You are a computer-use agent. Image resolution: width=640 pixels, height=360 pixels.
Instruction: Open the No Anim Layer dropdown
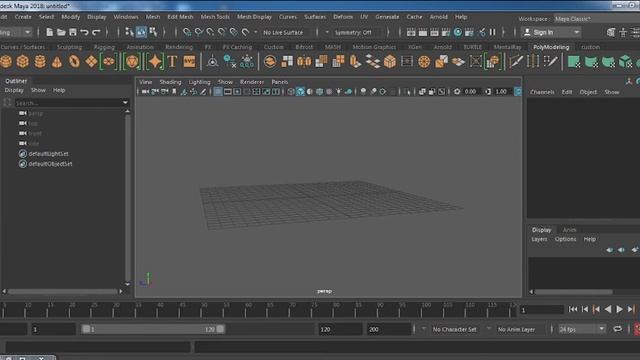516,329
